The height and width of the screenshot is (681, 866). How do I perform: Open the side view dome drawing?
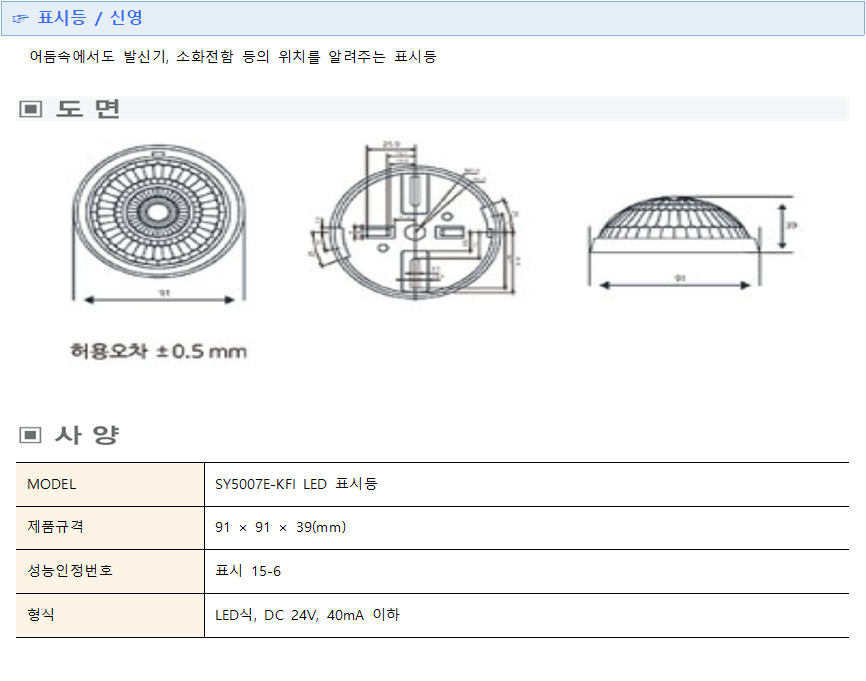[692, 241]
